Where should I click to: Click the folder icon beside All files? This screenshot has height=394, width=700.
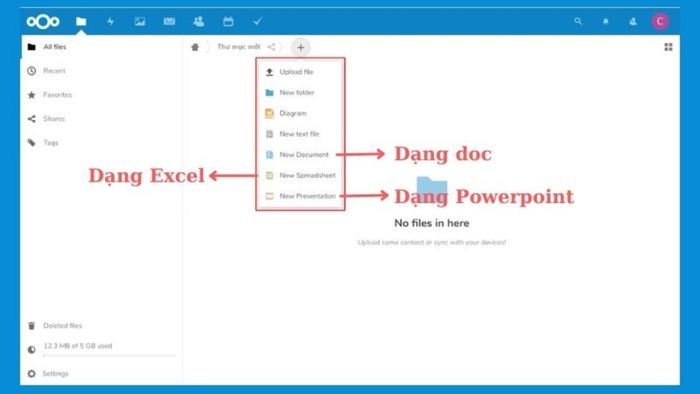coord(32,47)
